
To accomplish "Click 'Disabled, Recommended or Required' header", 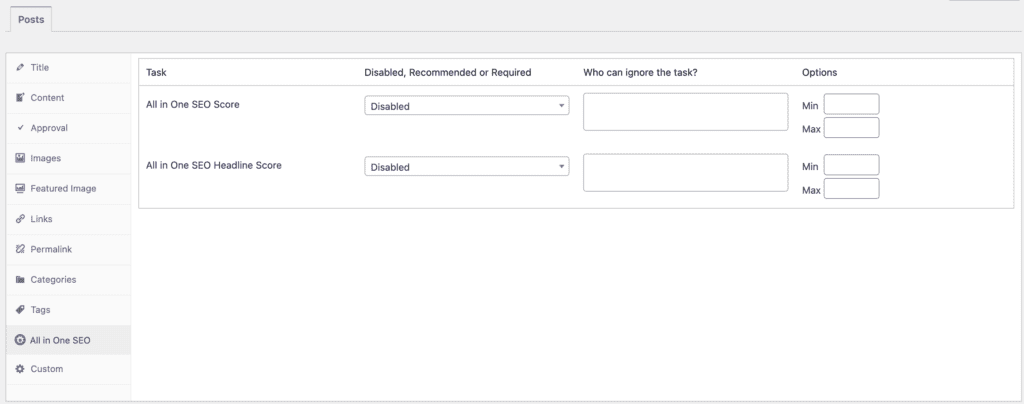I will (447, 72).
